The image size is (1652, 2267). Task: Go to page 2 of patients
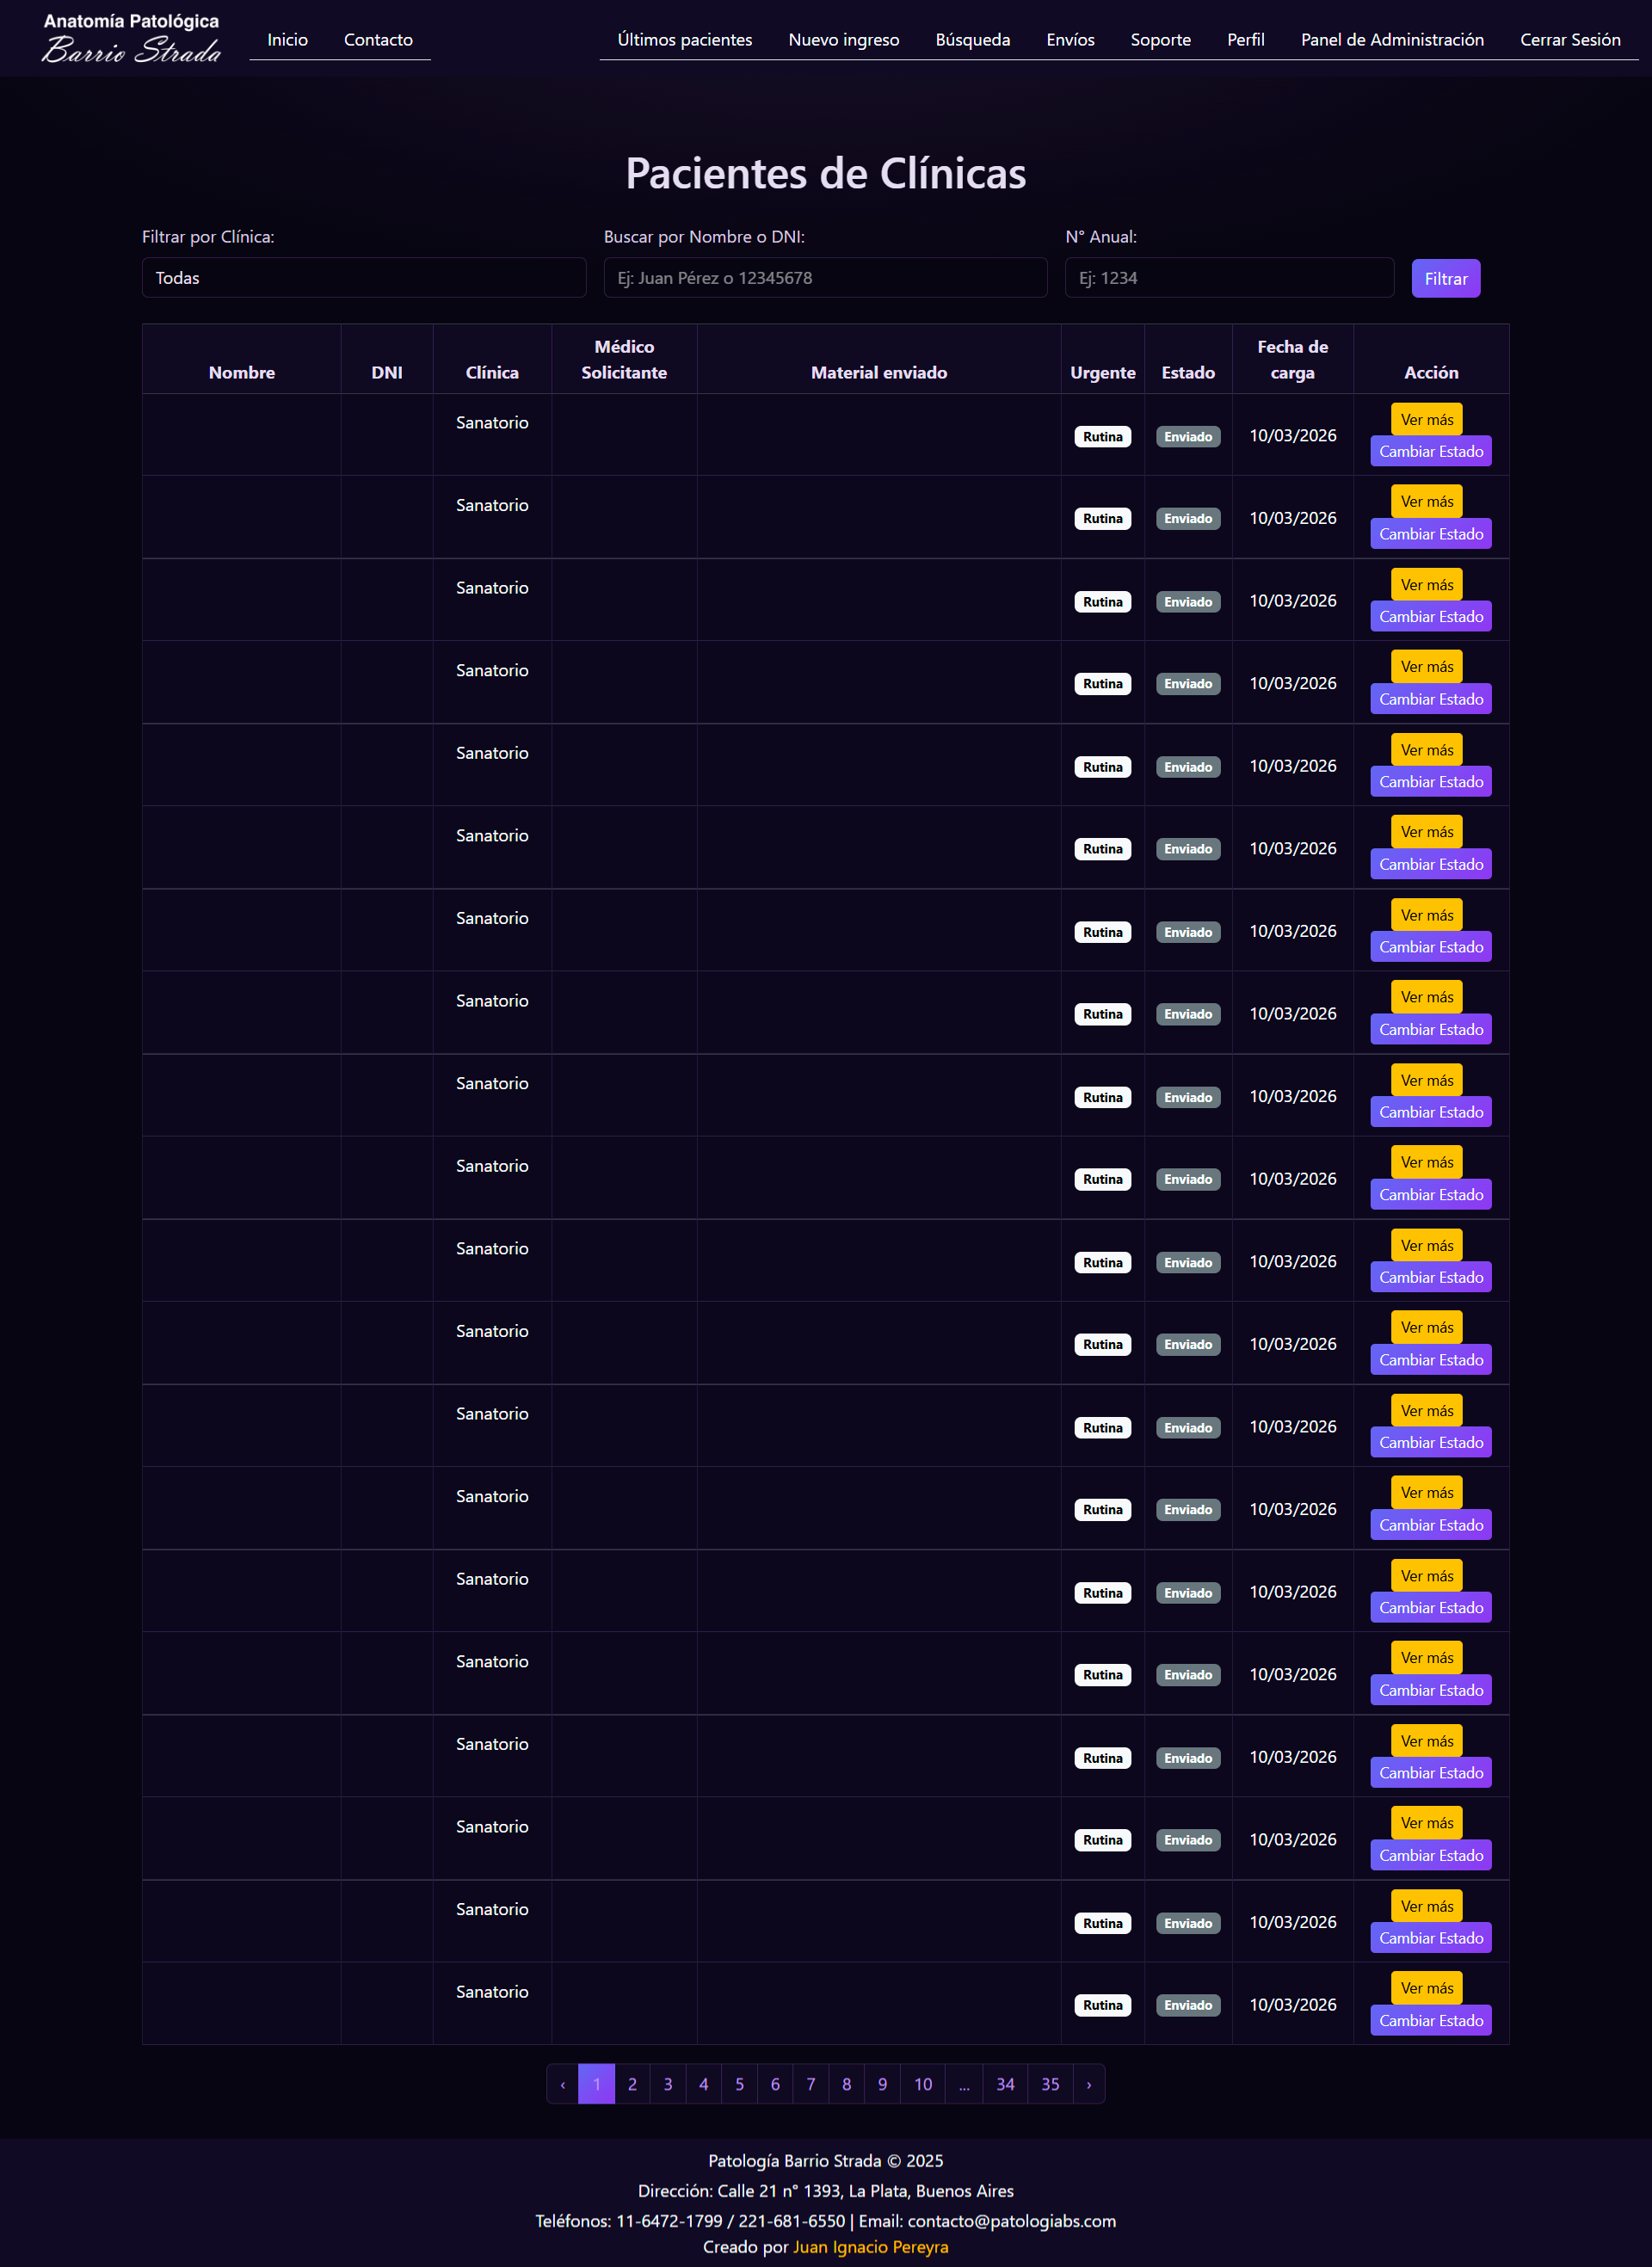(632, 2084)
